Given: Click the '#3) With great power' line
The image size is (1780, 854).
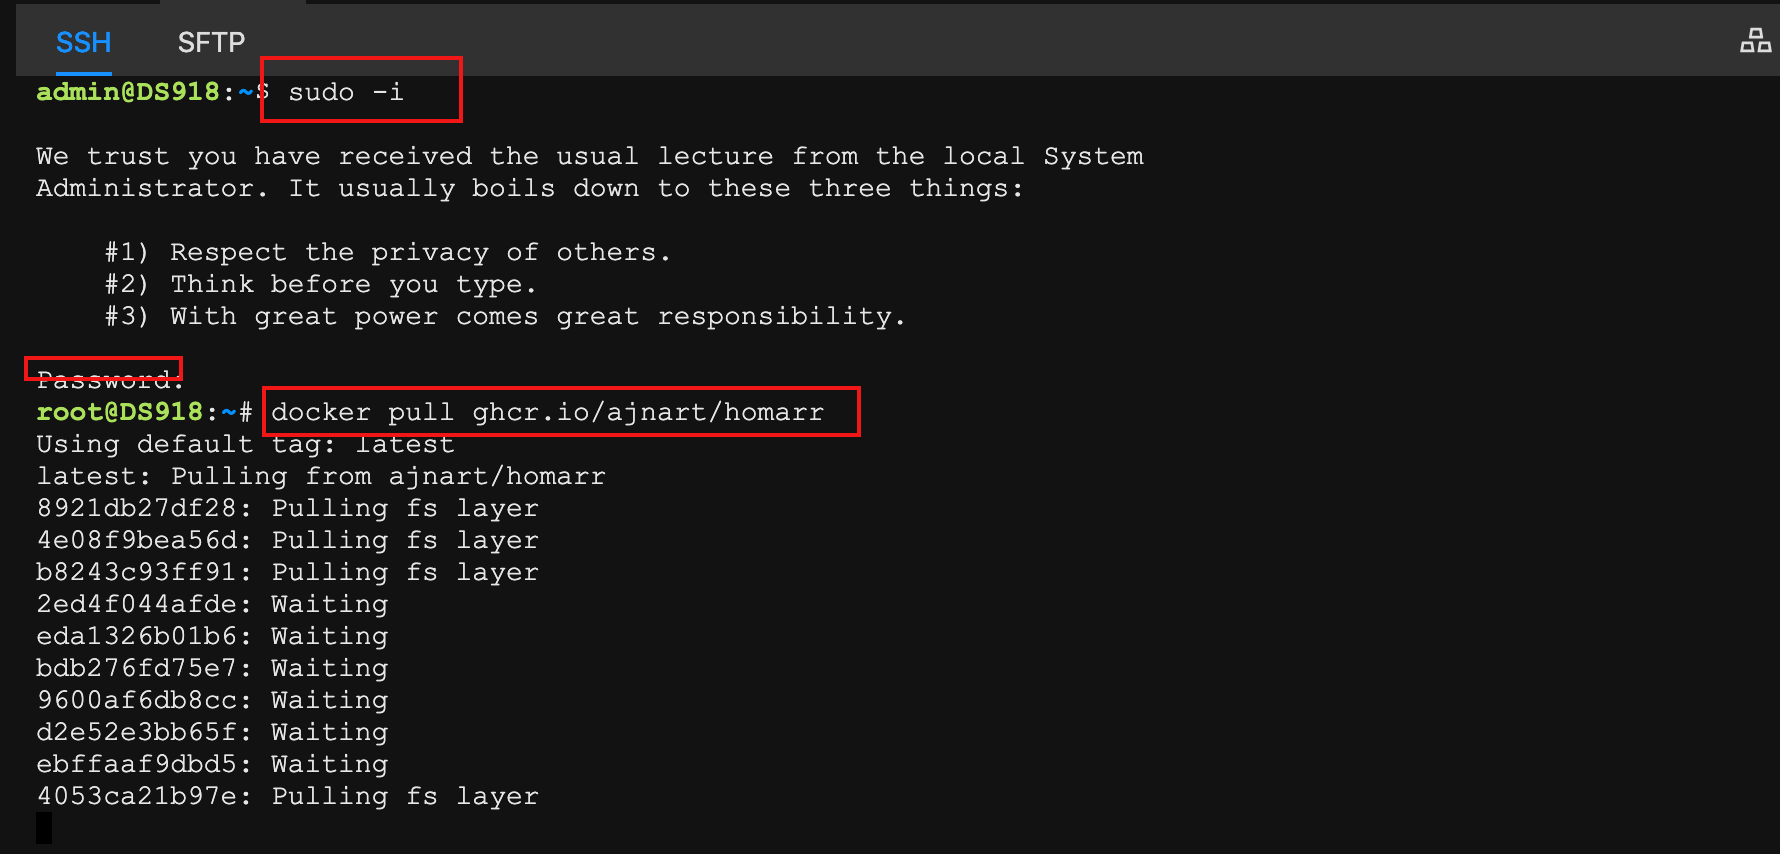Looking at the screenshot, I should pos(505,316).
